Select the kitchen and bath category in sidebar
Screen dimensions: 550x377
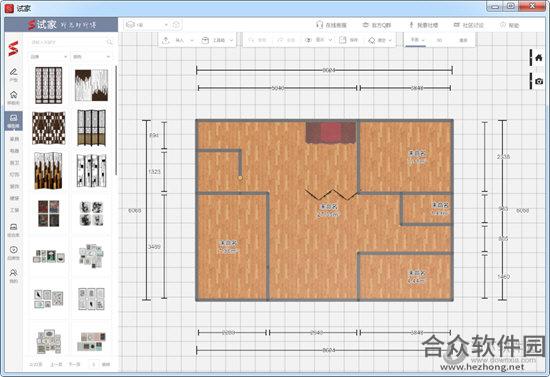(14, 163)
